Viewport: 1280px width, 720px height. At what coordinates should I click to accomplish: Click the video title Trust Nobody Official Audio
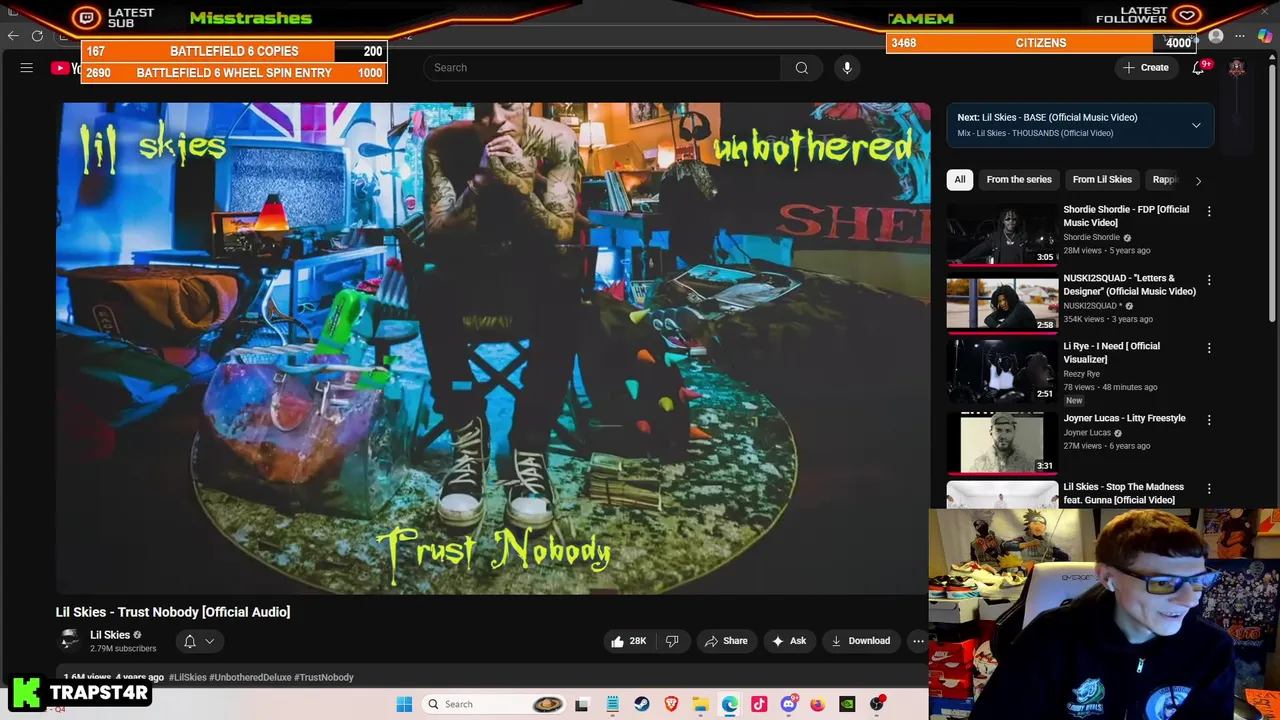tap(173, 612)
